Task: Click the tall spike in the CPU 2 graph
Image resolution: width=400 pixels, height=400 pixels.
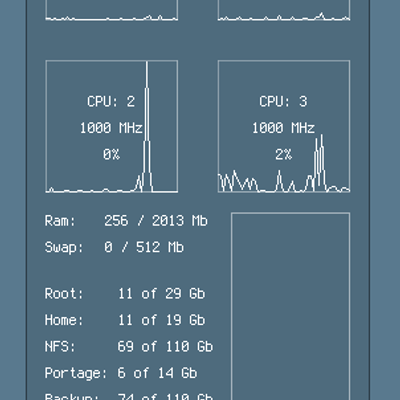Action: coord(147,127)
